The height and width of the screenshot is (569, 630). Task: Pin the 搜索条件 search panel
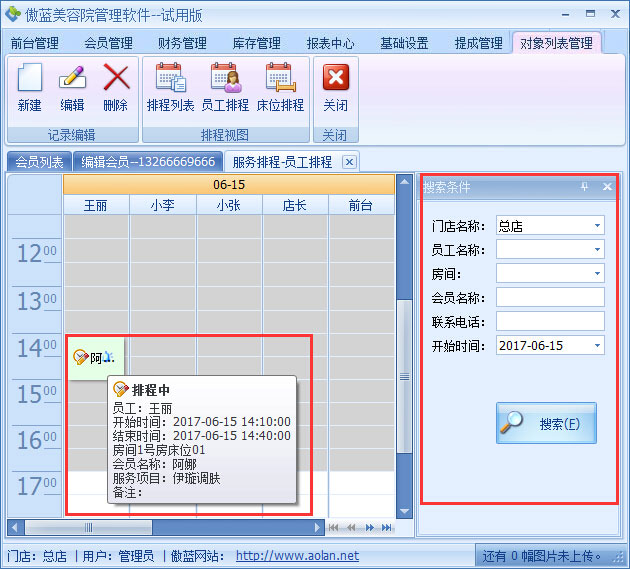pos(585,187)
